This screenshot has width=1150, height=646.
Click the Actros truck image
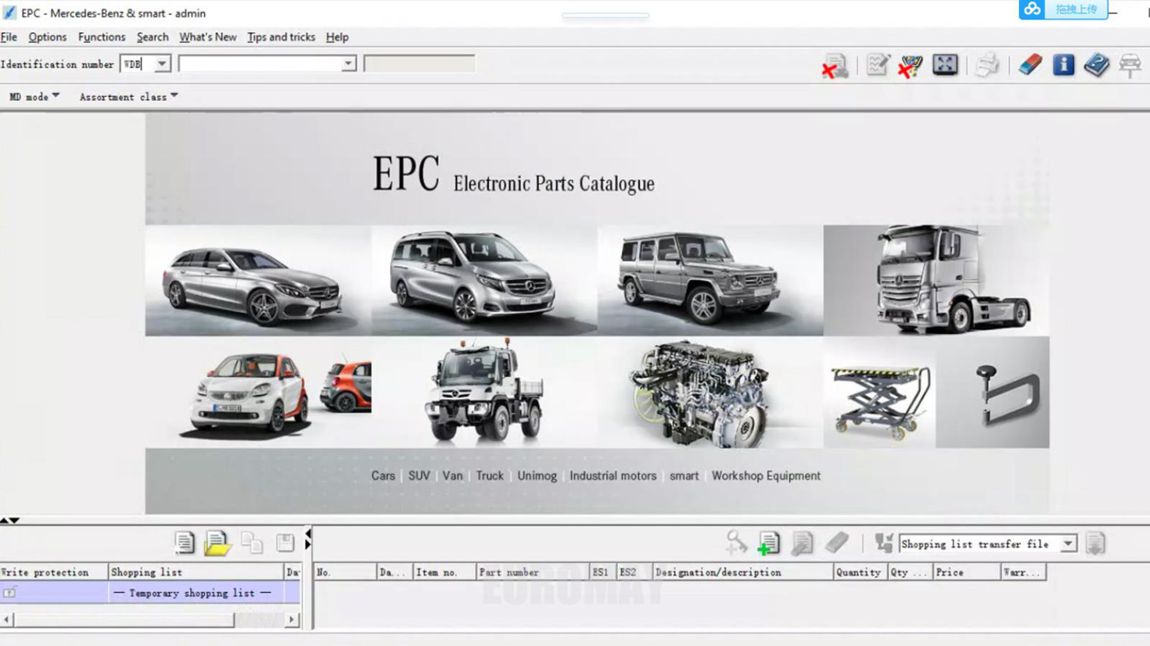937,281
